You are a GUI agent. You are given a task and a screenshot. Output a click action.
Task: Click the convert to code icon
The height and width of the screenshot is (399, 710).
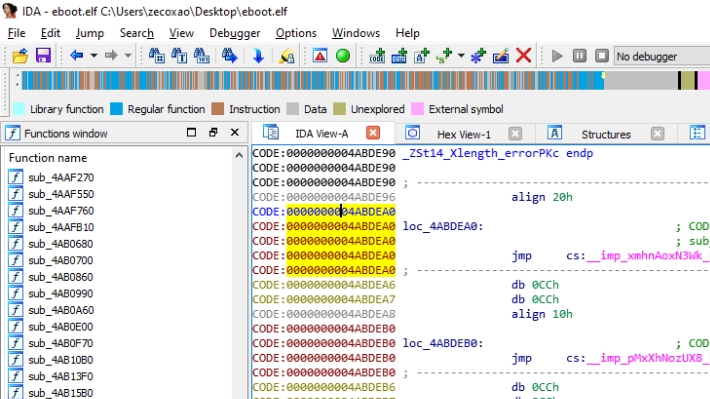pyautogui.click(x=377, y=56)
